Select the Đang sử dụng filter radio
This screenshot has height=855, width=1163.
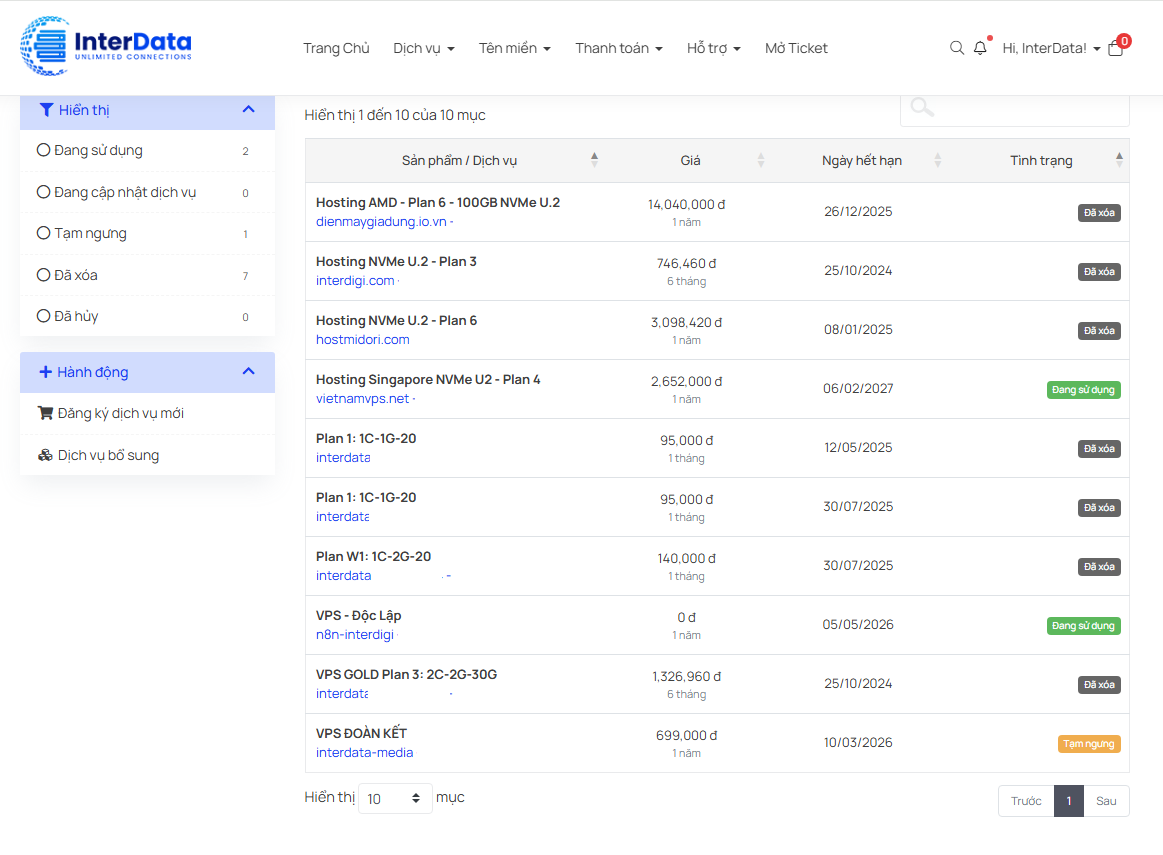point(44,150)
